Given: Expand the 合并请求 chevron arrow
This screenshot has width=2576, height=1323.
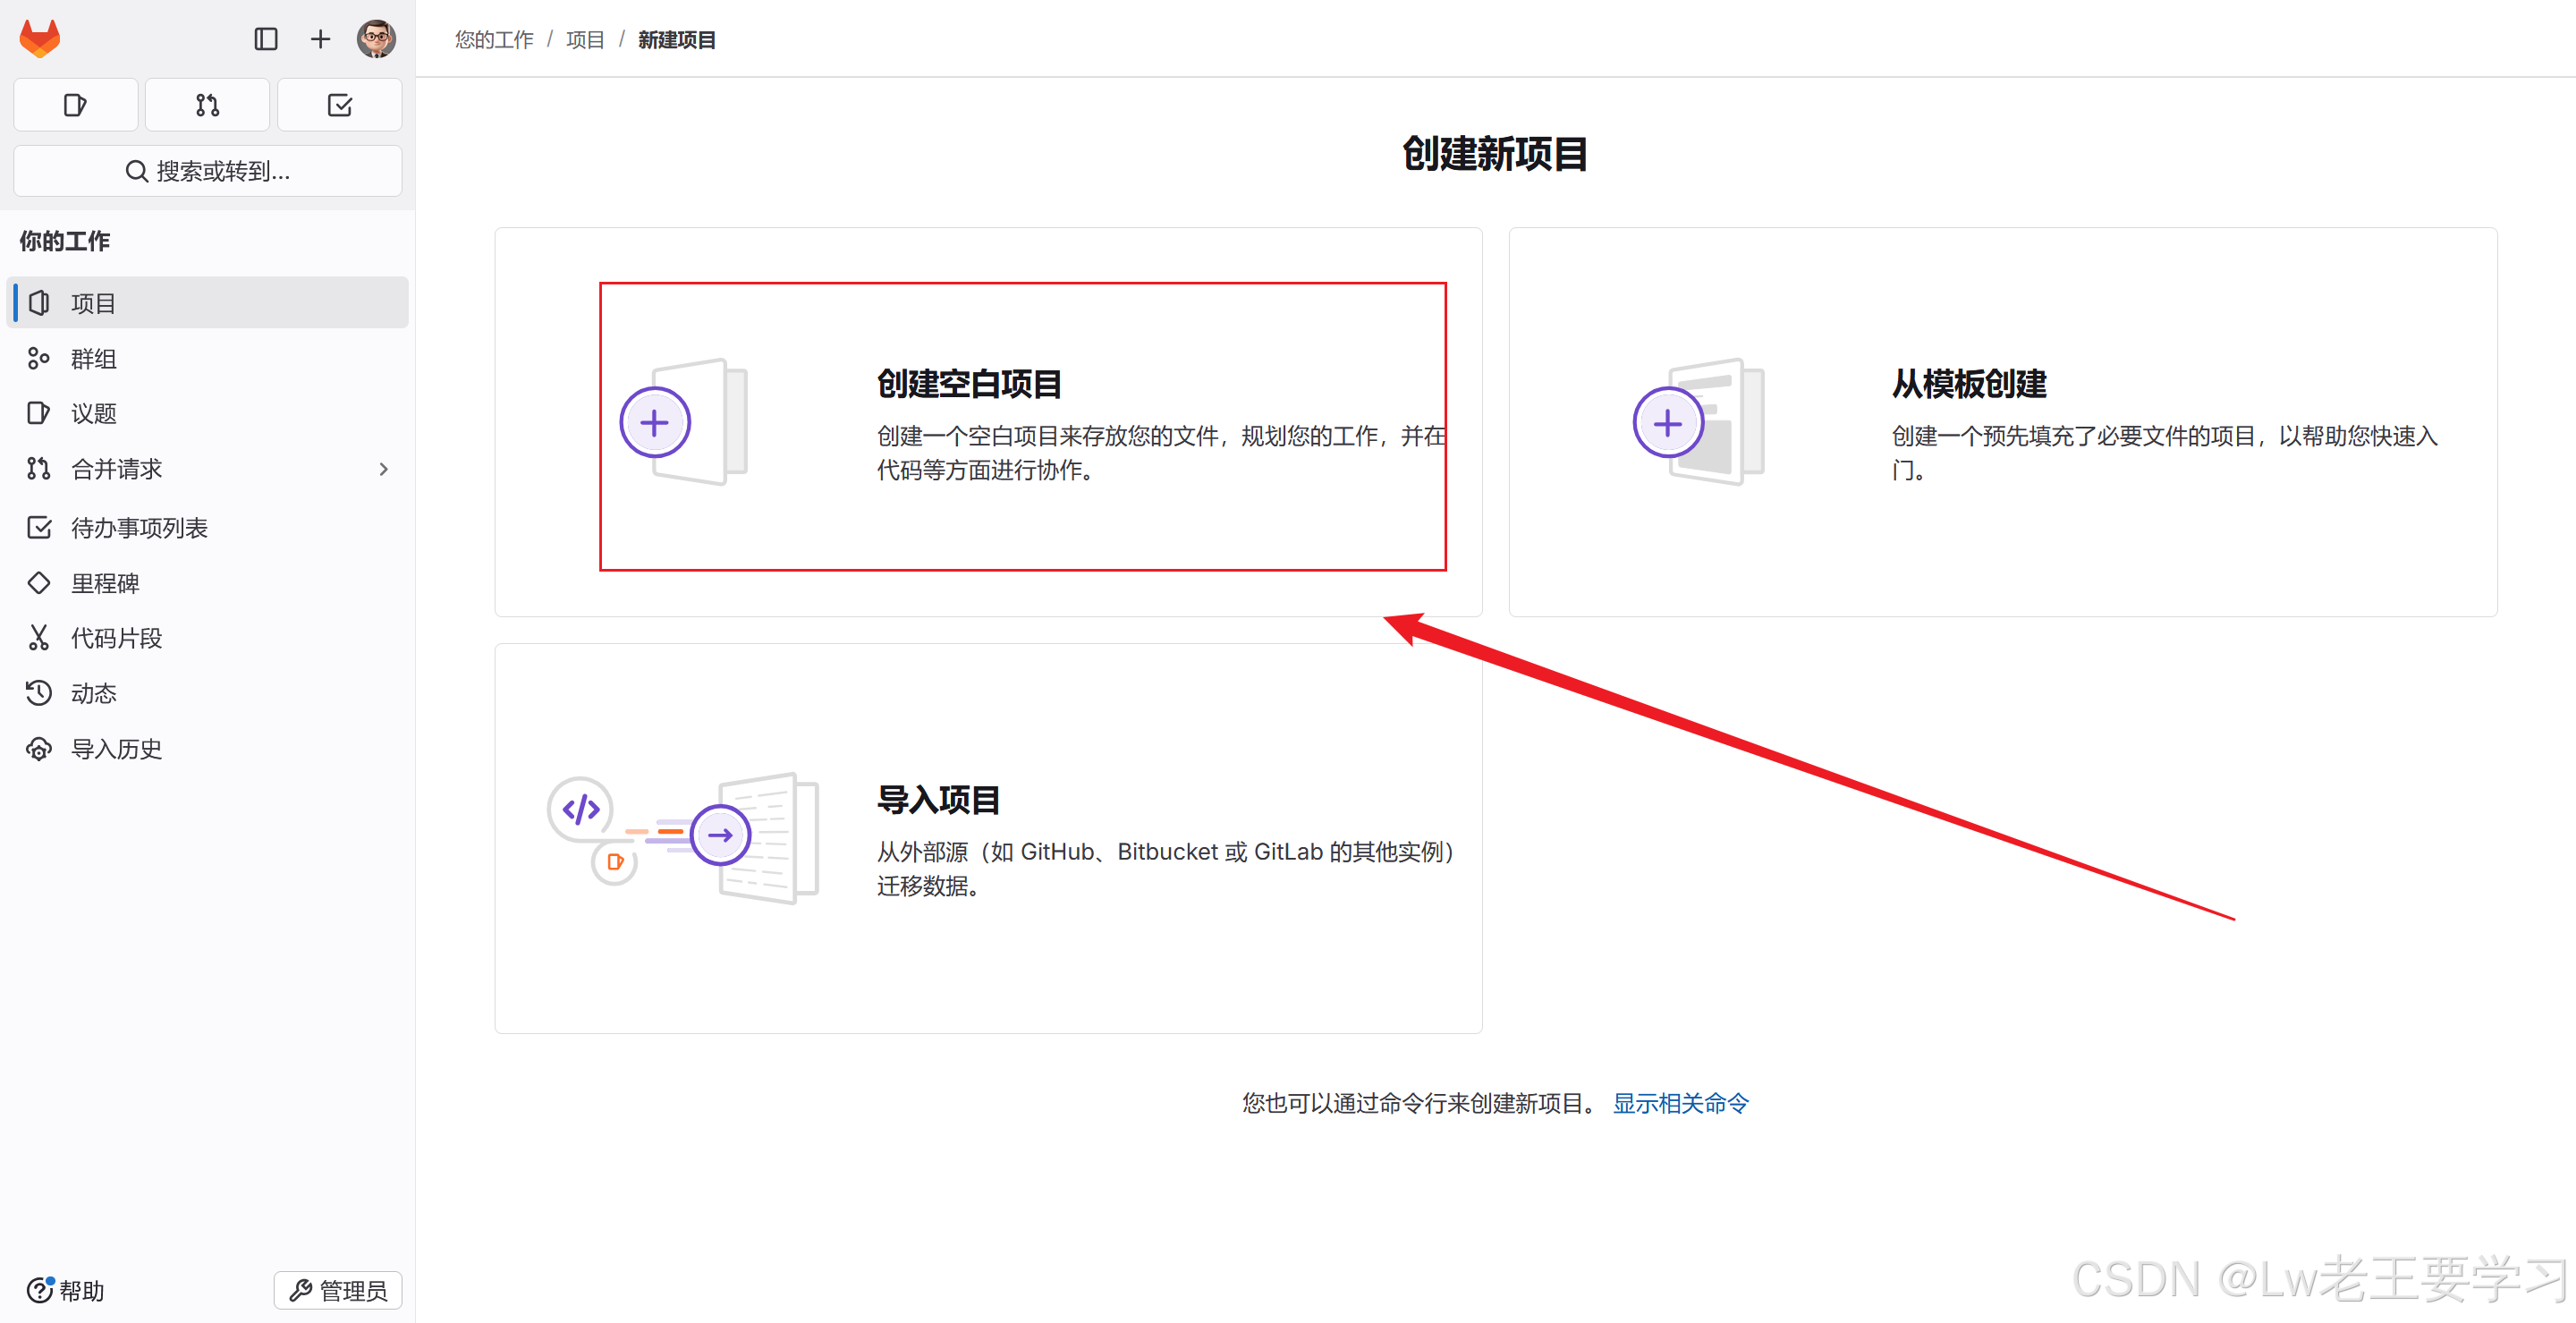Looking at the screenshot, I should click(x=383, y=469).
